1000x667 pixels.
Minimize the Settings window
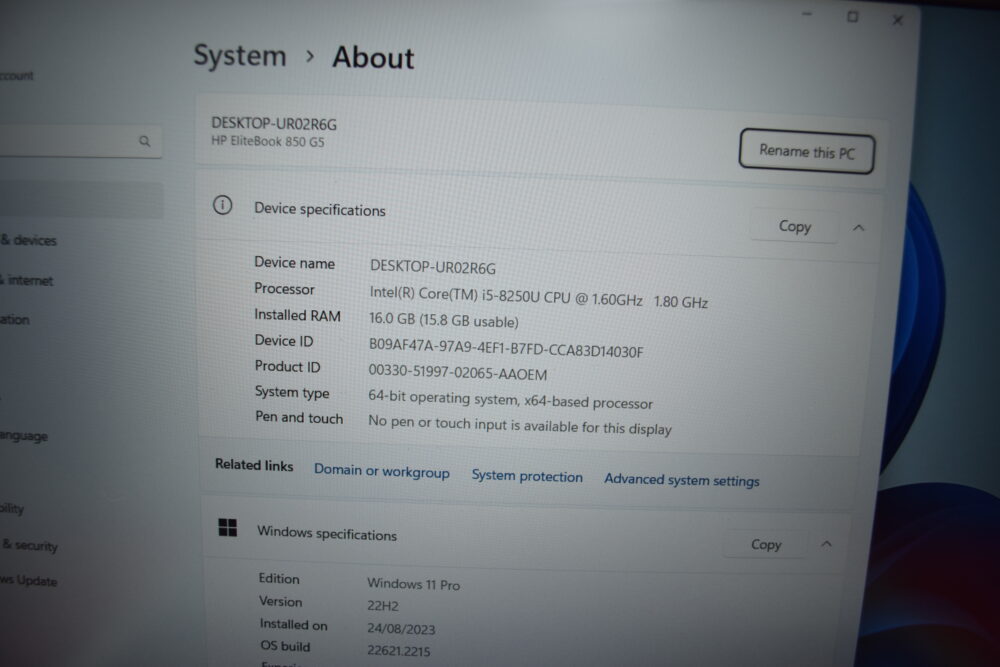[x=807, y=13]
